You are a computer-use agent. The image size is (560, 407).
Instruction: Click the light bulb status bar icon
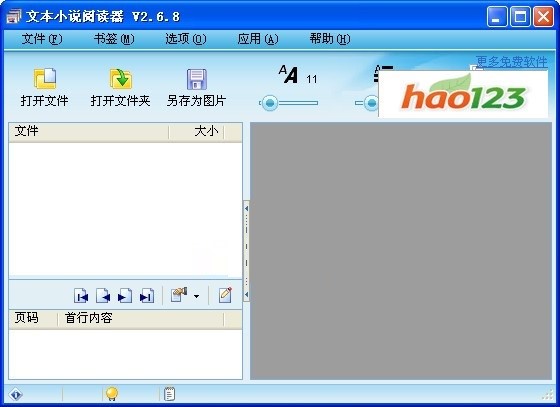[x=111, y=394]
